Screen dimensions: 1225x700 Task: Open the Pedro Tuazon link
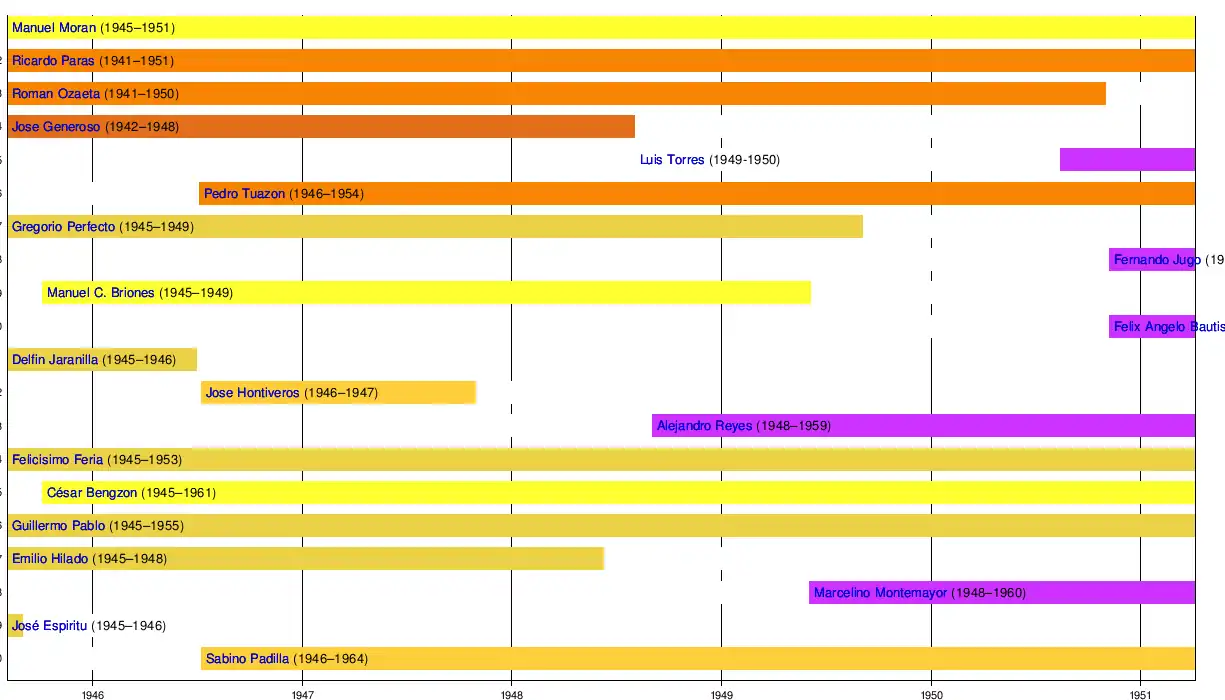244,194
